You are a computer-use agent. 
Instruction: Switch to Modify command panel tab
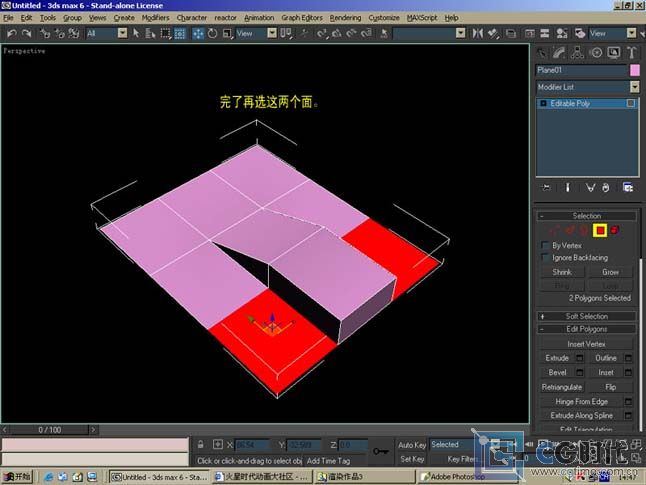[559, 53]
